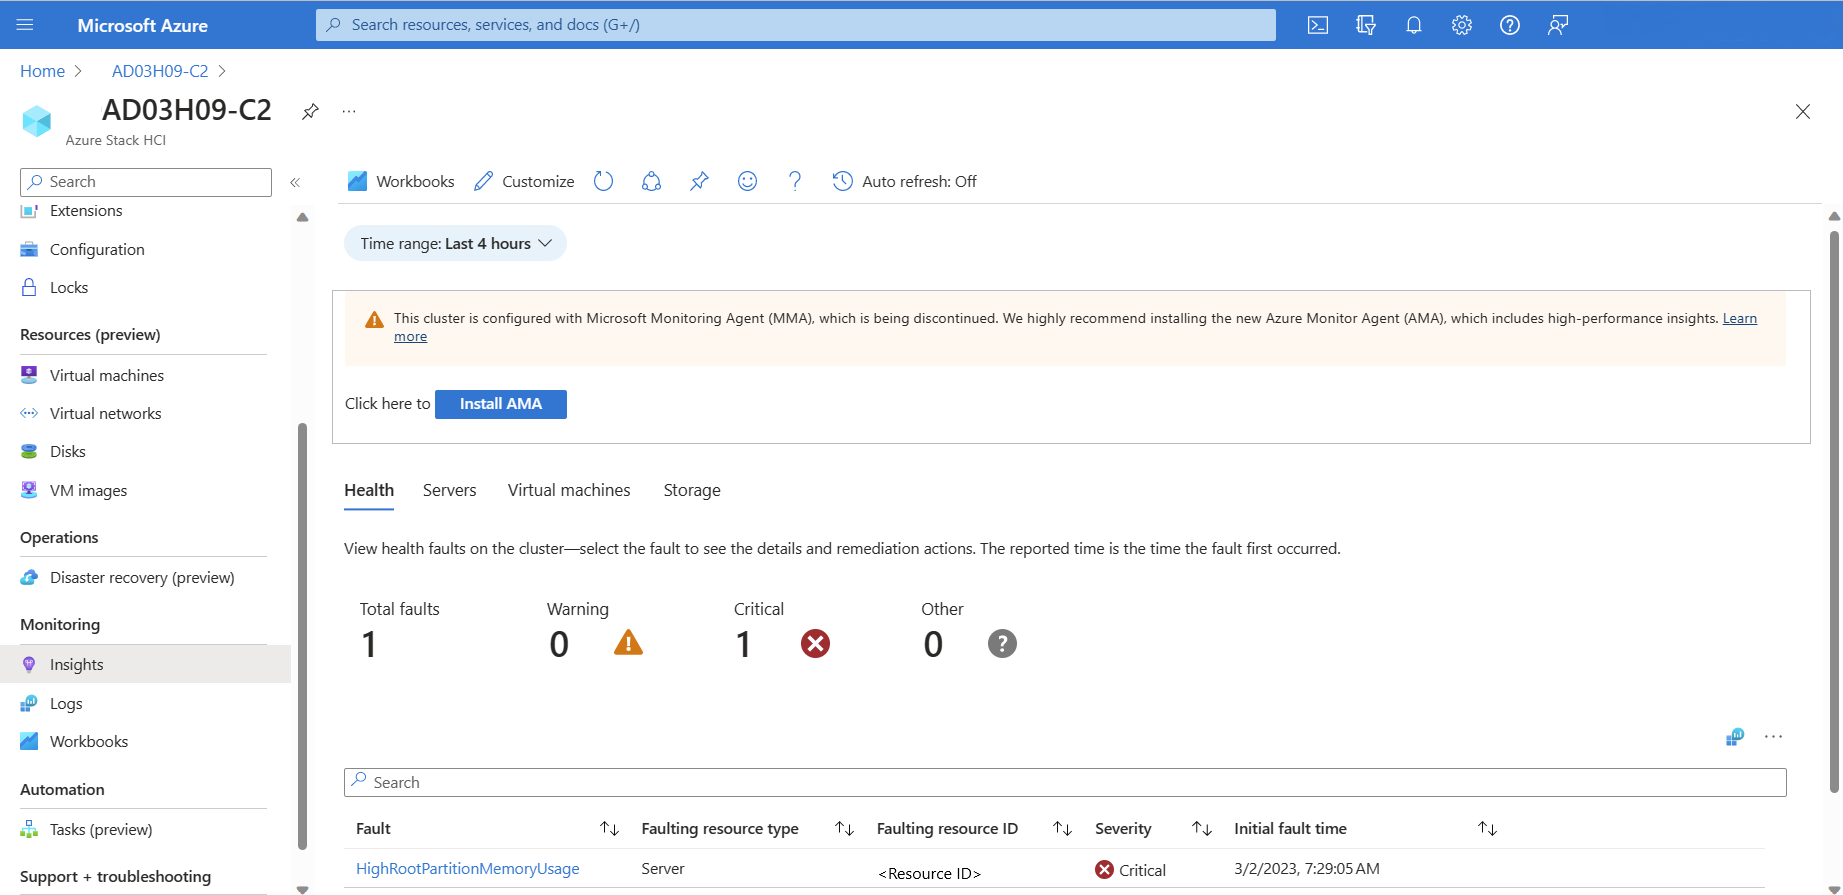
Task: Collapse the left navigation pane
Action: click(x=295, y=182)
